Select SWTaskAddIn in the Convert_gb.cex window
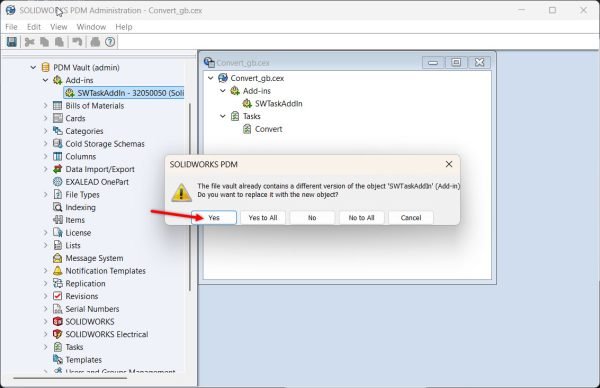Viewport: 600px width, 388px height. click(279, 103)
